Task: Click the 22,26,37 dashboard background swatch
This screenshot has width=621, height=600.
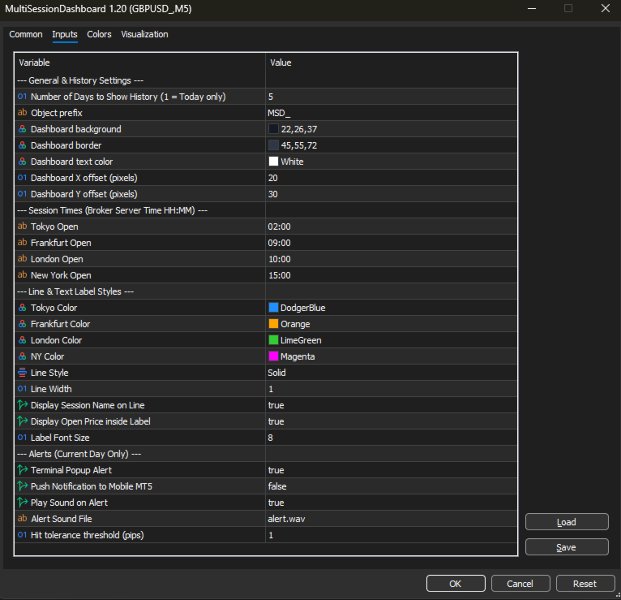Action: [x=273, y=129]
